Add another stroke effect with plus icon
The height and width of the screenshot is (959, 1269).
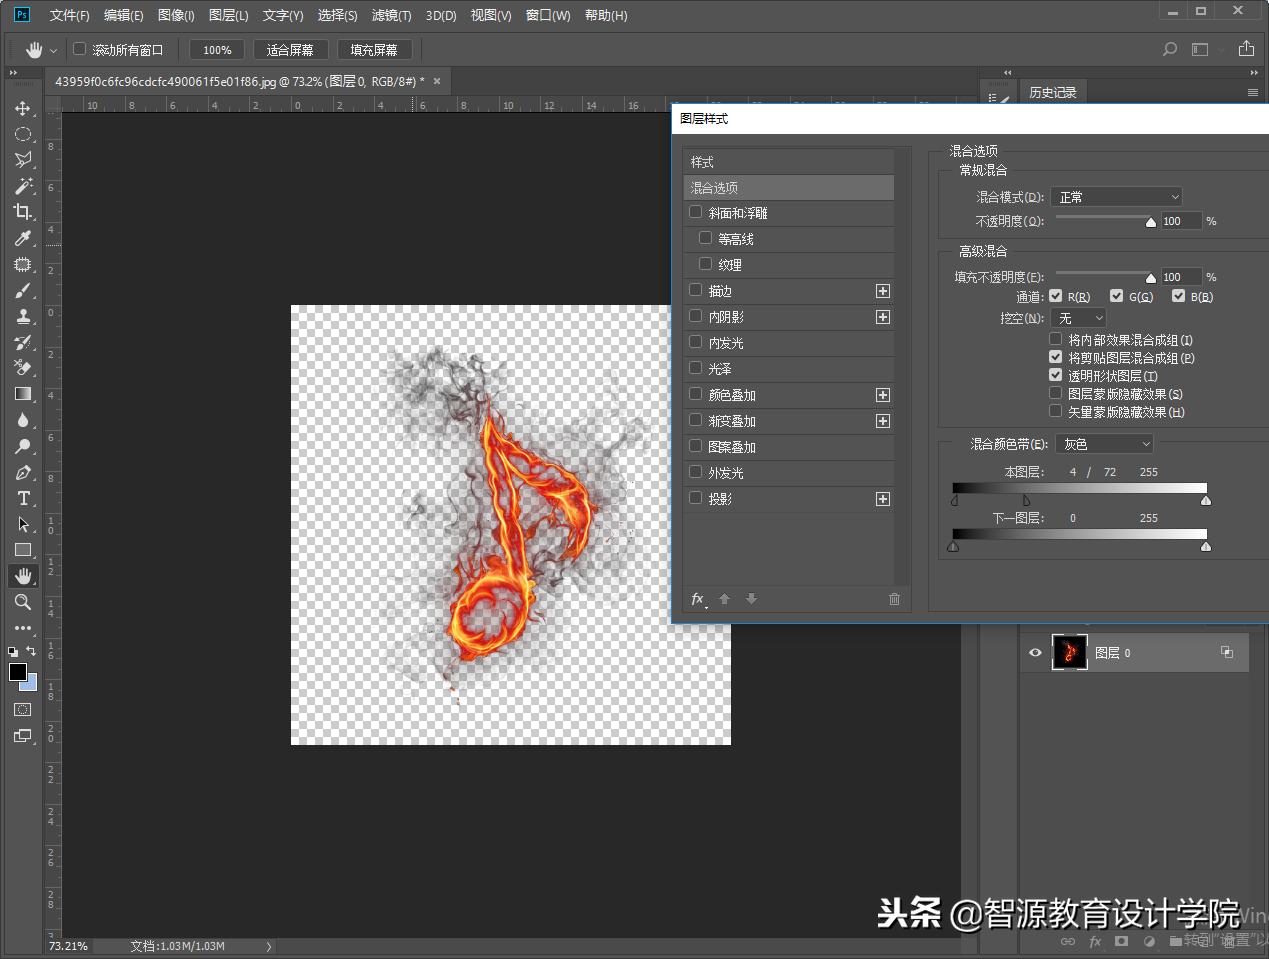[883, 291]
